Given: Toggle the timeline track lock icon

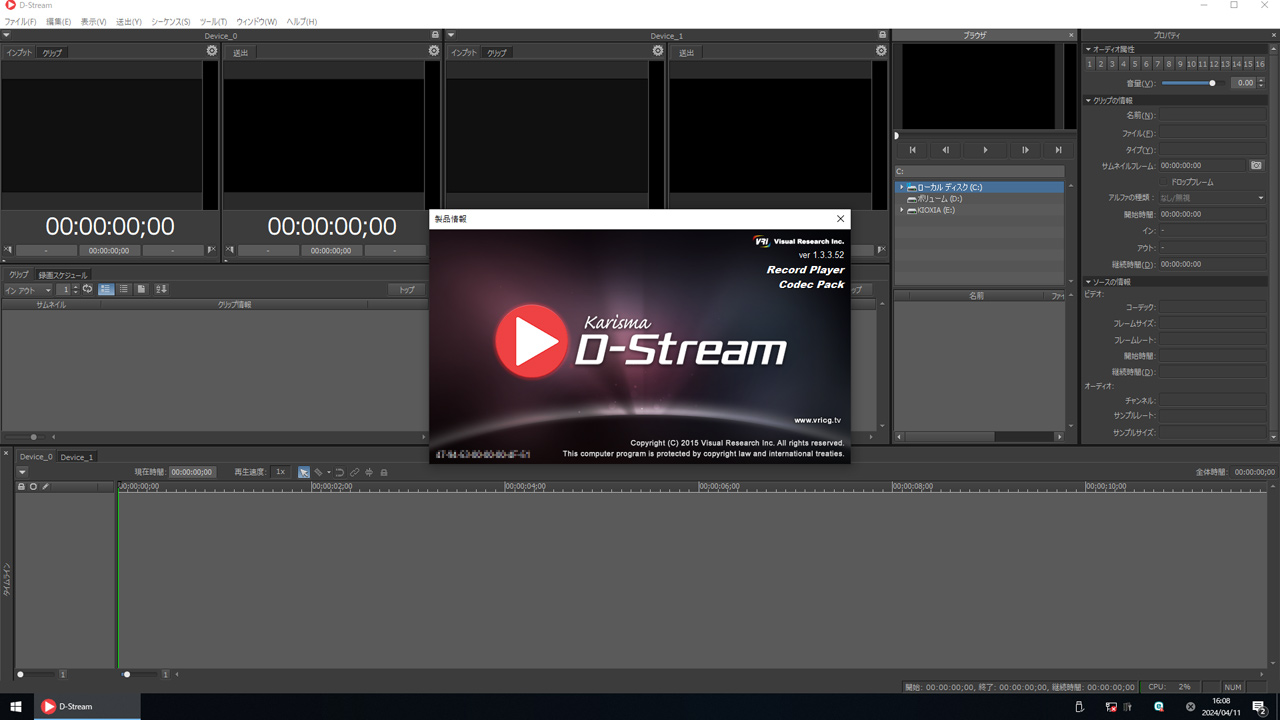Looking at the screenshot, I should [x=21, y=487].
